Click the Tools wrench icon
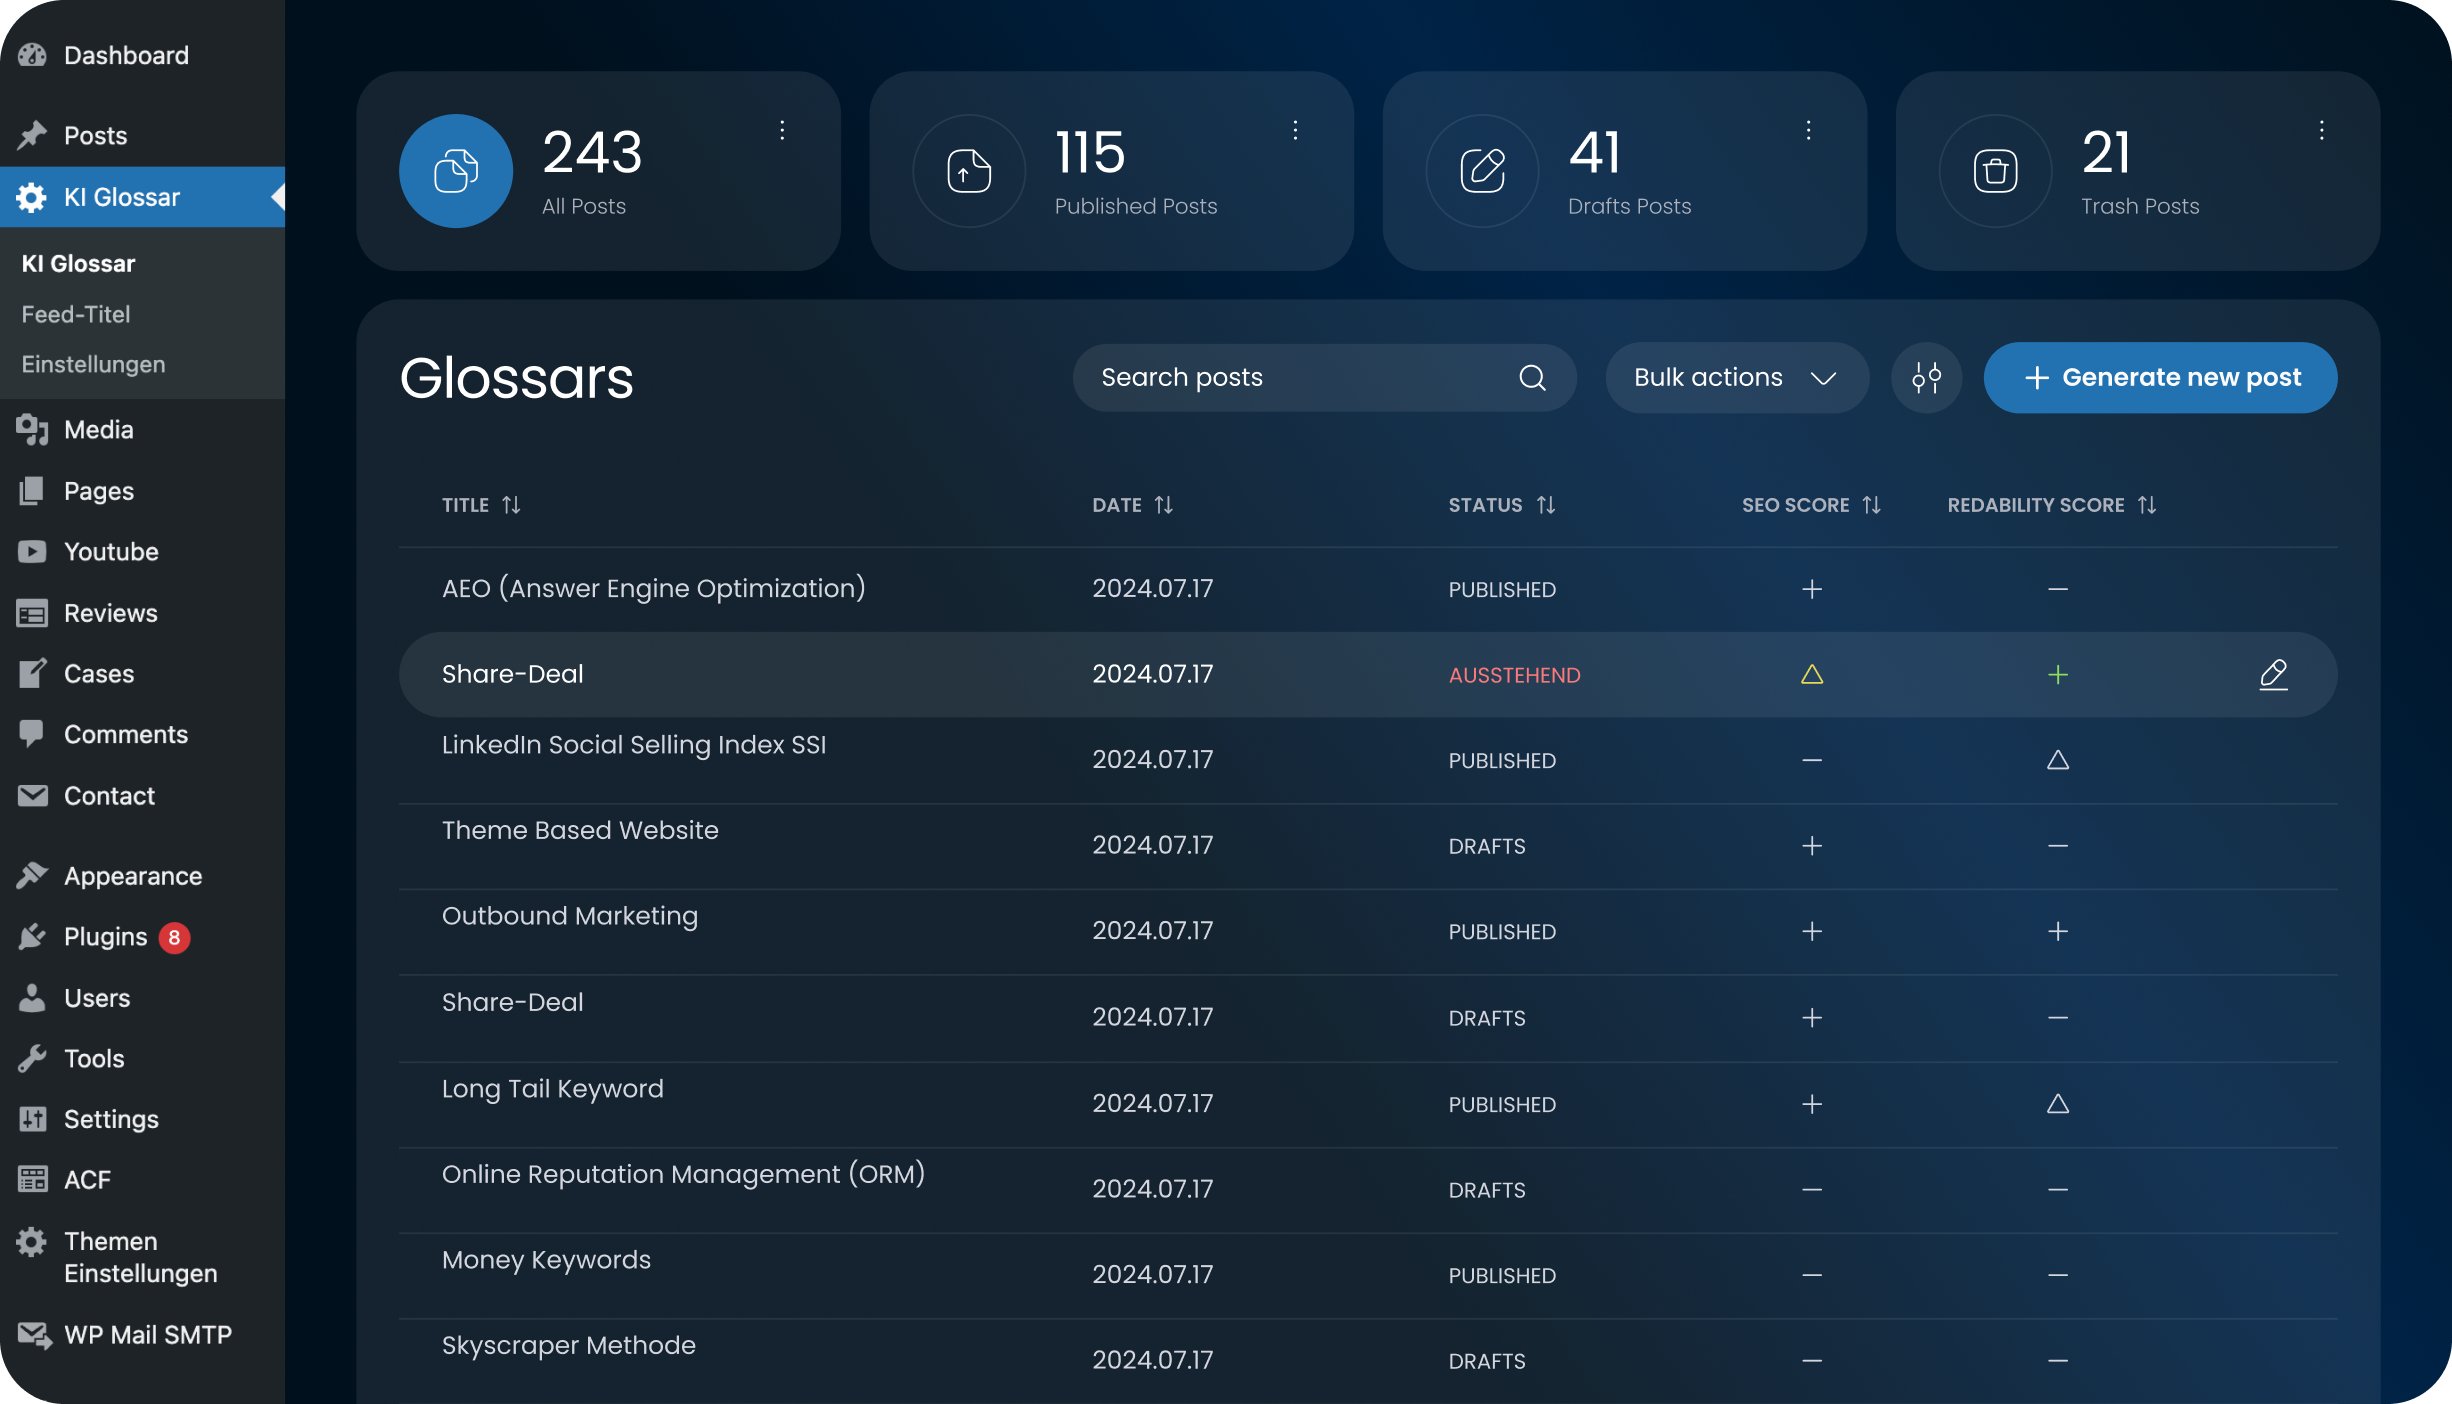The width and height of the screenshot is (2452, 1404). coord(32,1058)
